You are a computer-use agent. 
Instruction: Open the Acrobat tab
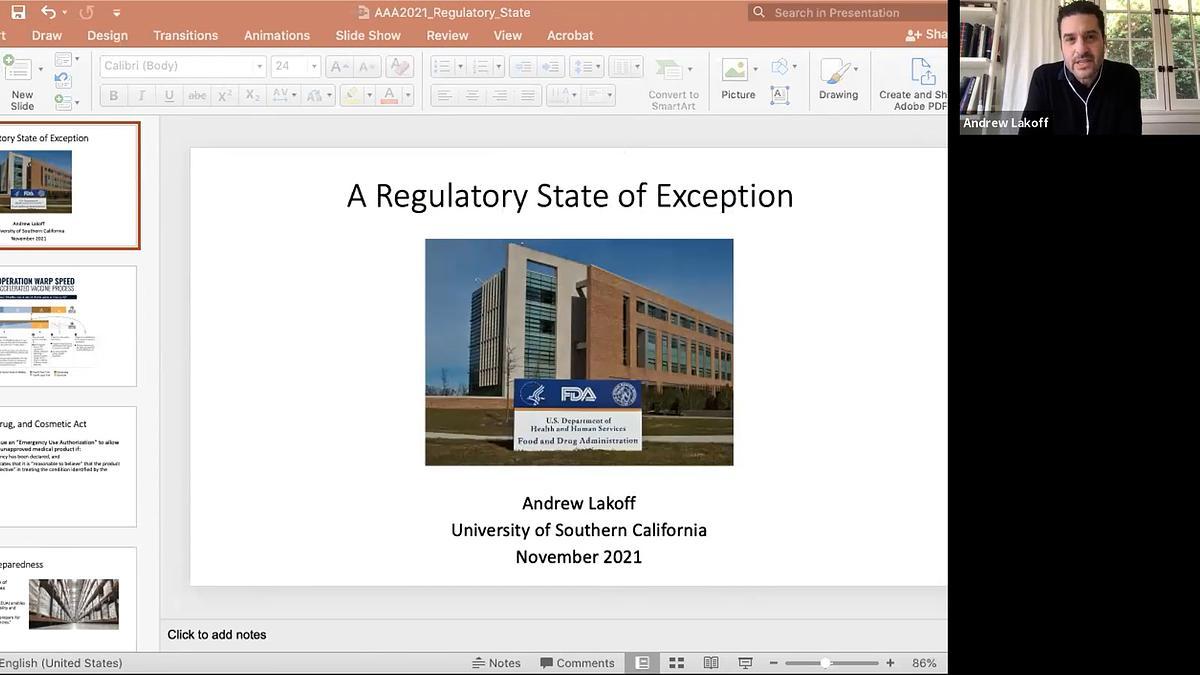(570, 35)
